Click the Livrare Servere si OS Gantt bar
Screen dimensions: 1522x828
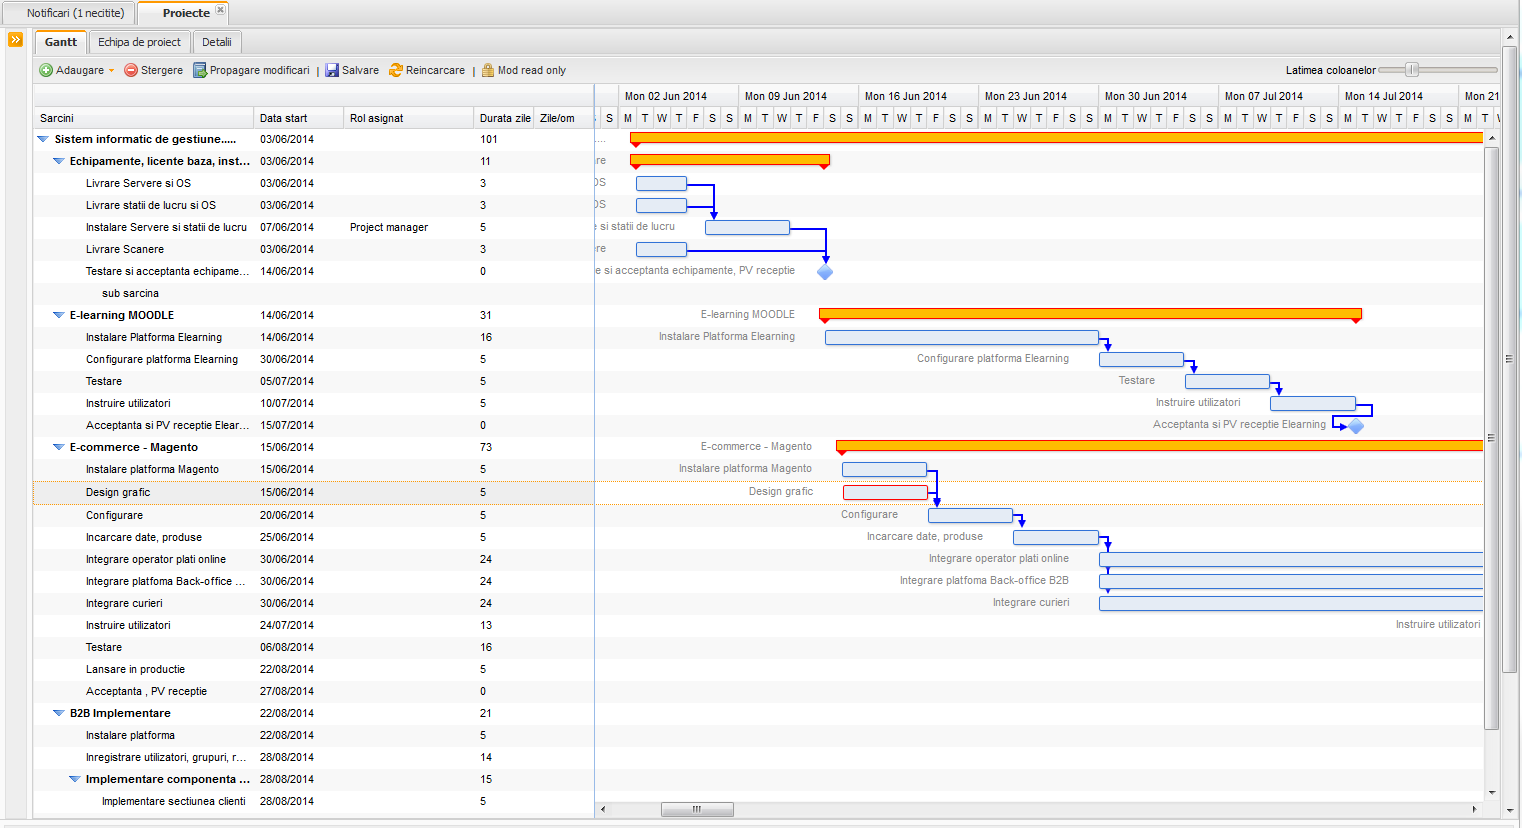pos(661,183)
